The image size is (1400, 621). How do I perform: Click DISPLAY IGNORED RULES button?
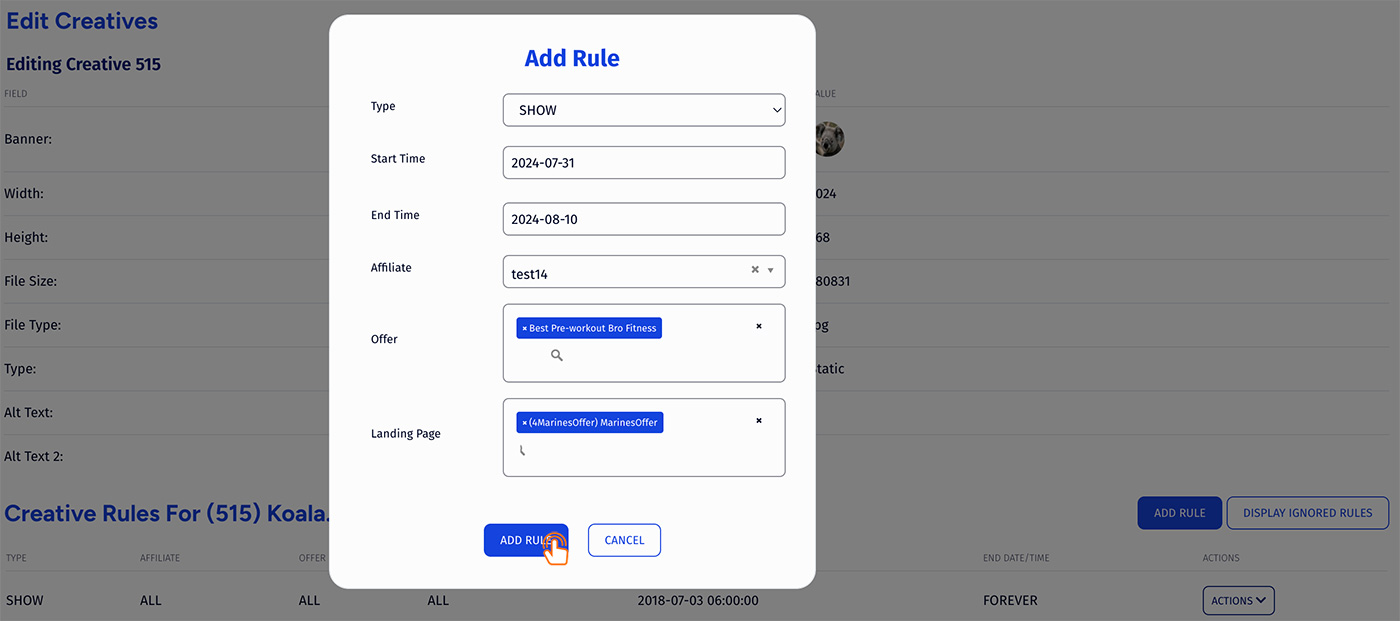[x=1307, y=513]
